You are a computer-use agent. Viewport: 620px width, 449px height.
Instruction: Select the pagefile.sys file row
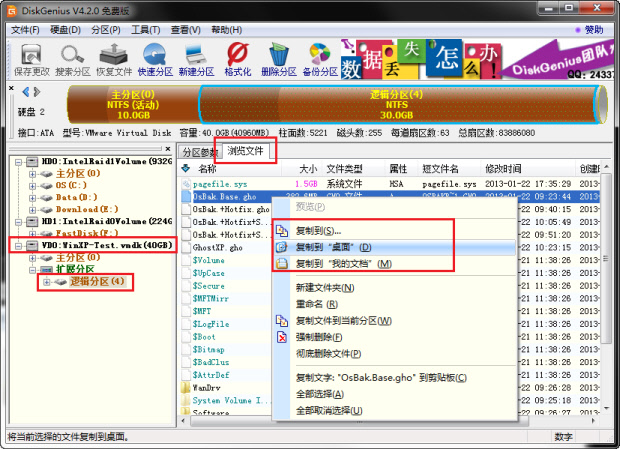tap(389, 184)
